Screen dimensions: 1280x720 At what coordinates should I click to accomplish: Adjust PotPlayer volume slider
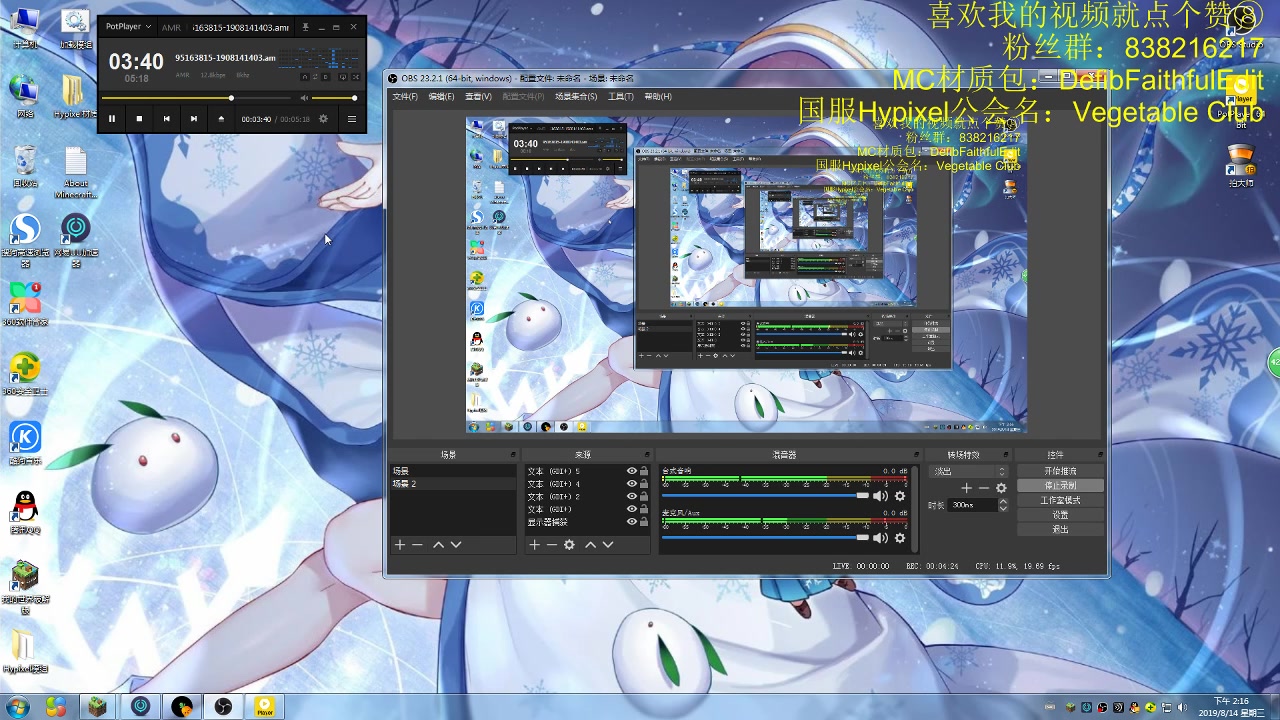(x=335, y=98)
